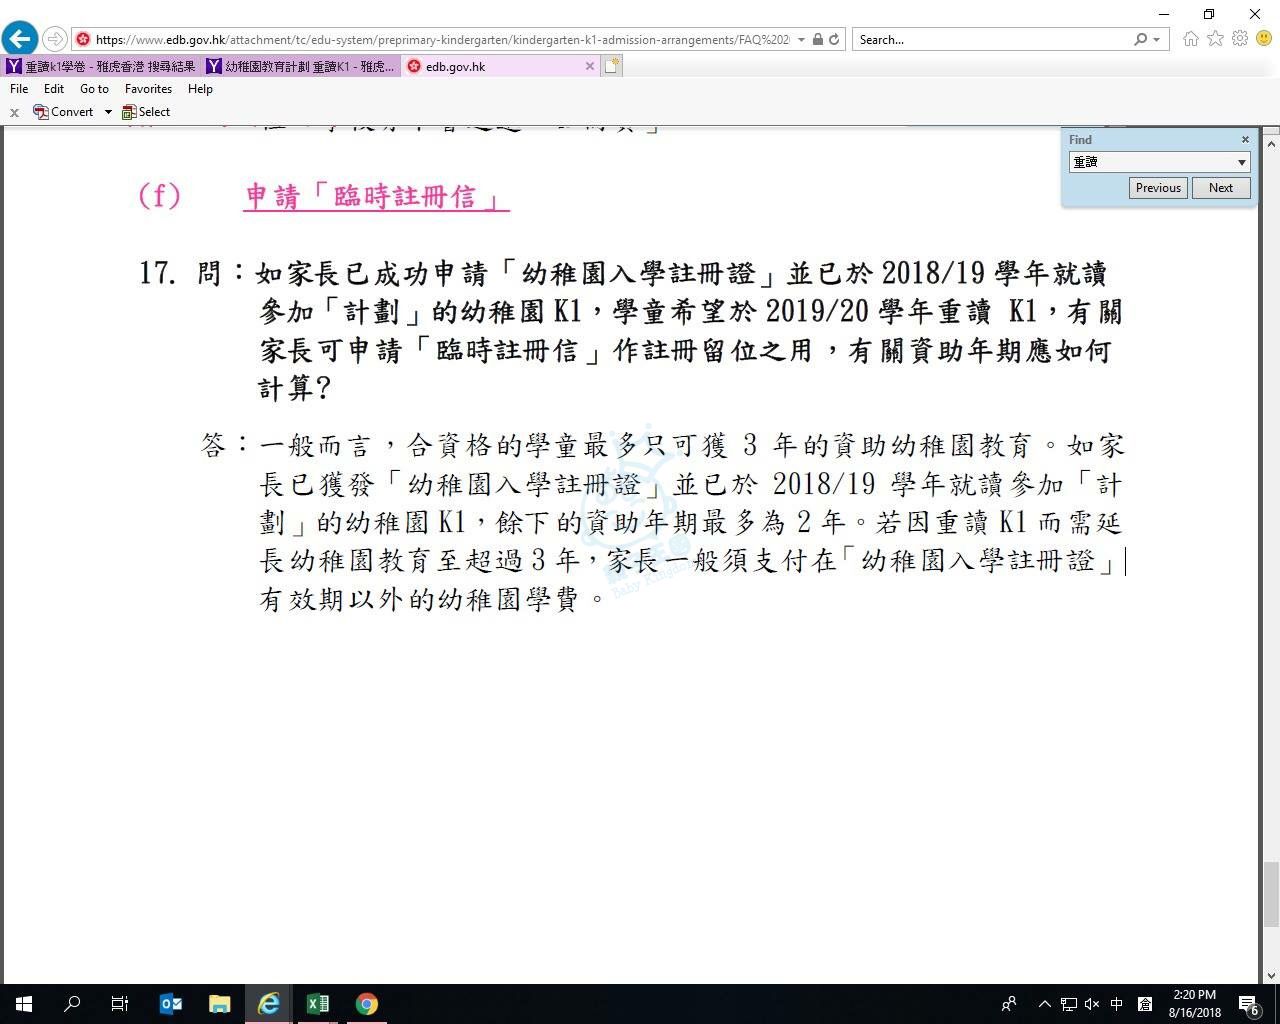Open Favorites star icon
This screenshot has height=1024, width=1280.
pyautogui.click(x=1215, y=39)
